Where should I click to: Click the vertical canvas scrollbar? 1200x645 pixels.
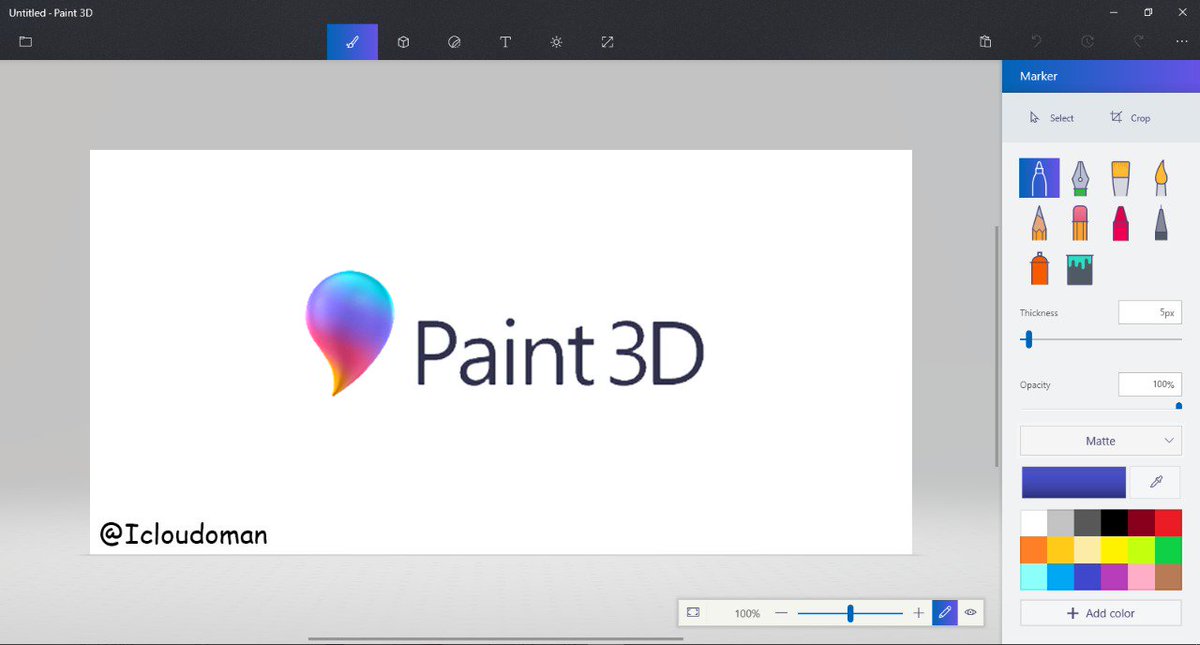point(996,346)
